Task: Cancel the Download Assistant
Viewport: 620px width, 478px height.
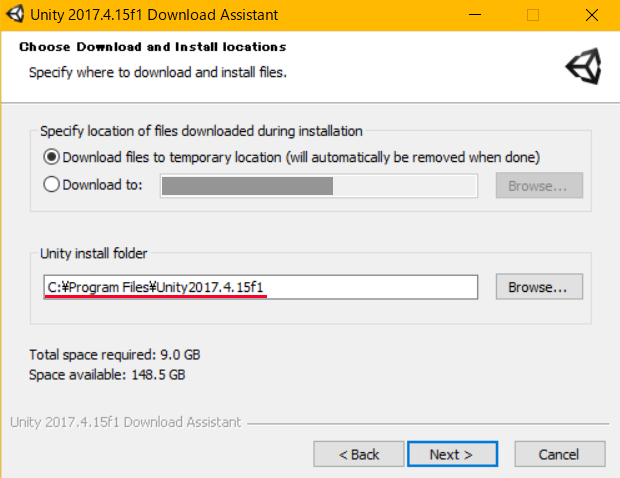Action: click(x=560, y=454)
